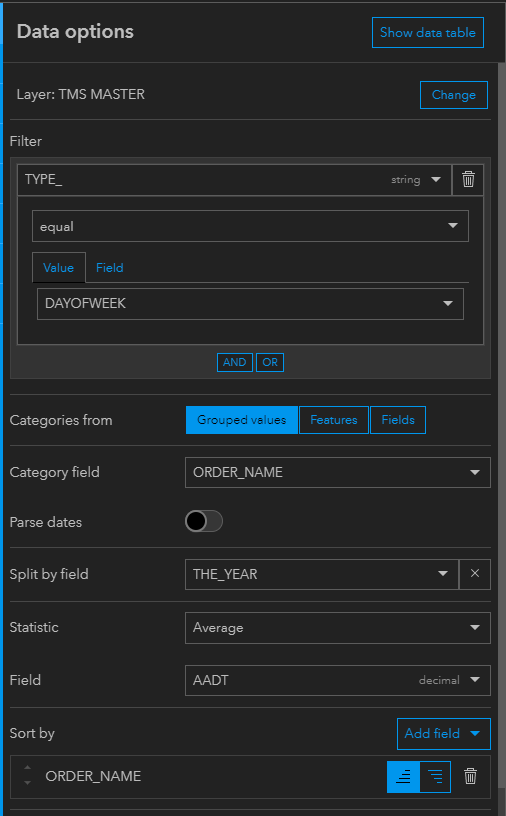Remove the ORDER_NAME sort field
Viewport: 506px width, 816px height.
pos(470,776)
